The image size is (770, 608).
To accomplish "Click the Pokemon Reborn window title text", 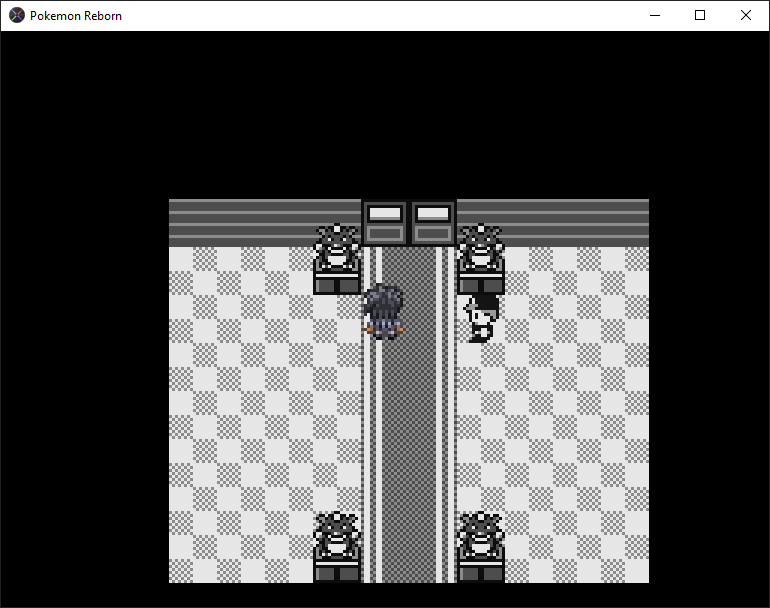I will click(x=76, y=16).
